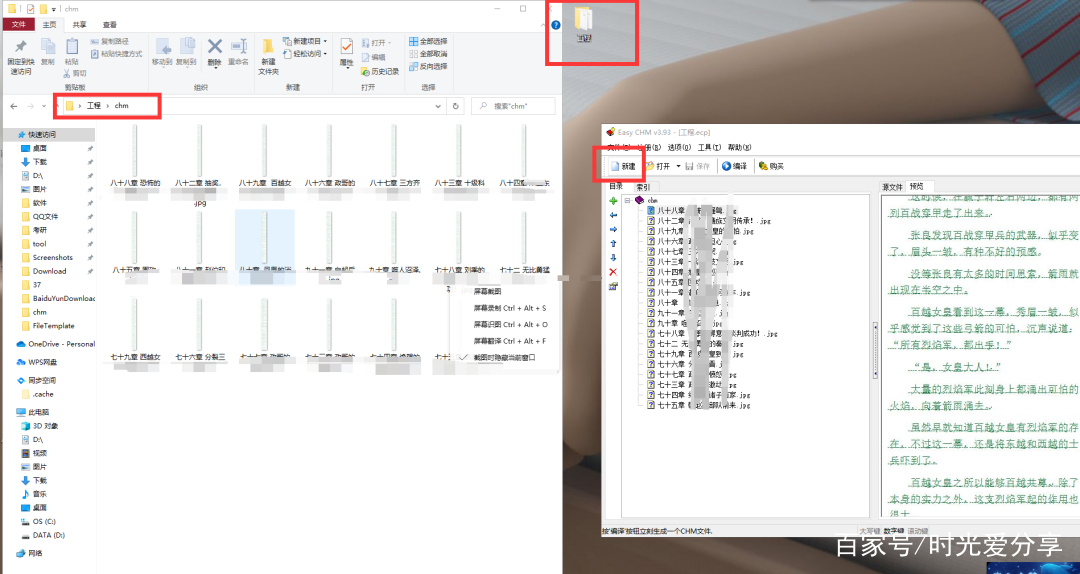1080x574 pixels.
Task: Click 历史记录 (History) in the ribbon
Action: pyautogui.click(x=379, y=71)
